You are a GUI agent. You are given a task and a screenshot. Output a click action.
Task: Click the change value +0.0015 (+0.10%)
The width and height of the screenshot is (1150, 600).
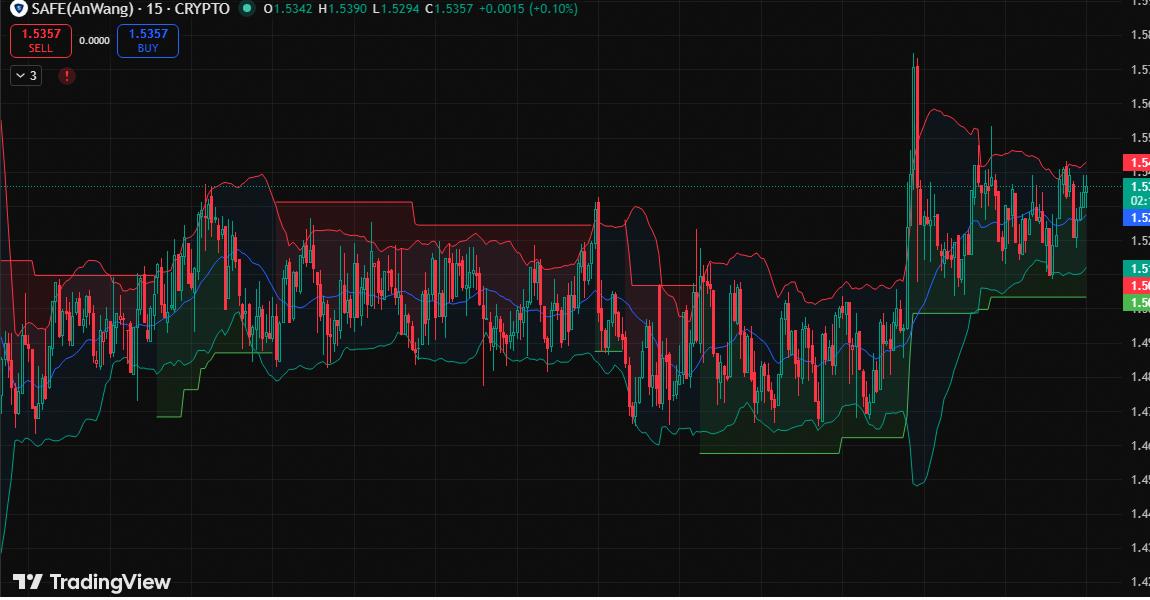(528, 9)
